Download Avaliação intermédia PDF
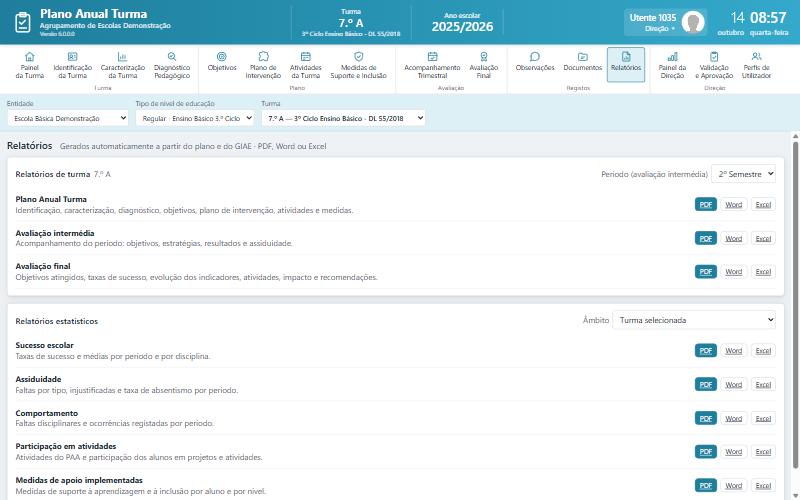The height and width of the screenshot is (500, 800). tap(706, 238)
